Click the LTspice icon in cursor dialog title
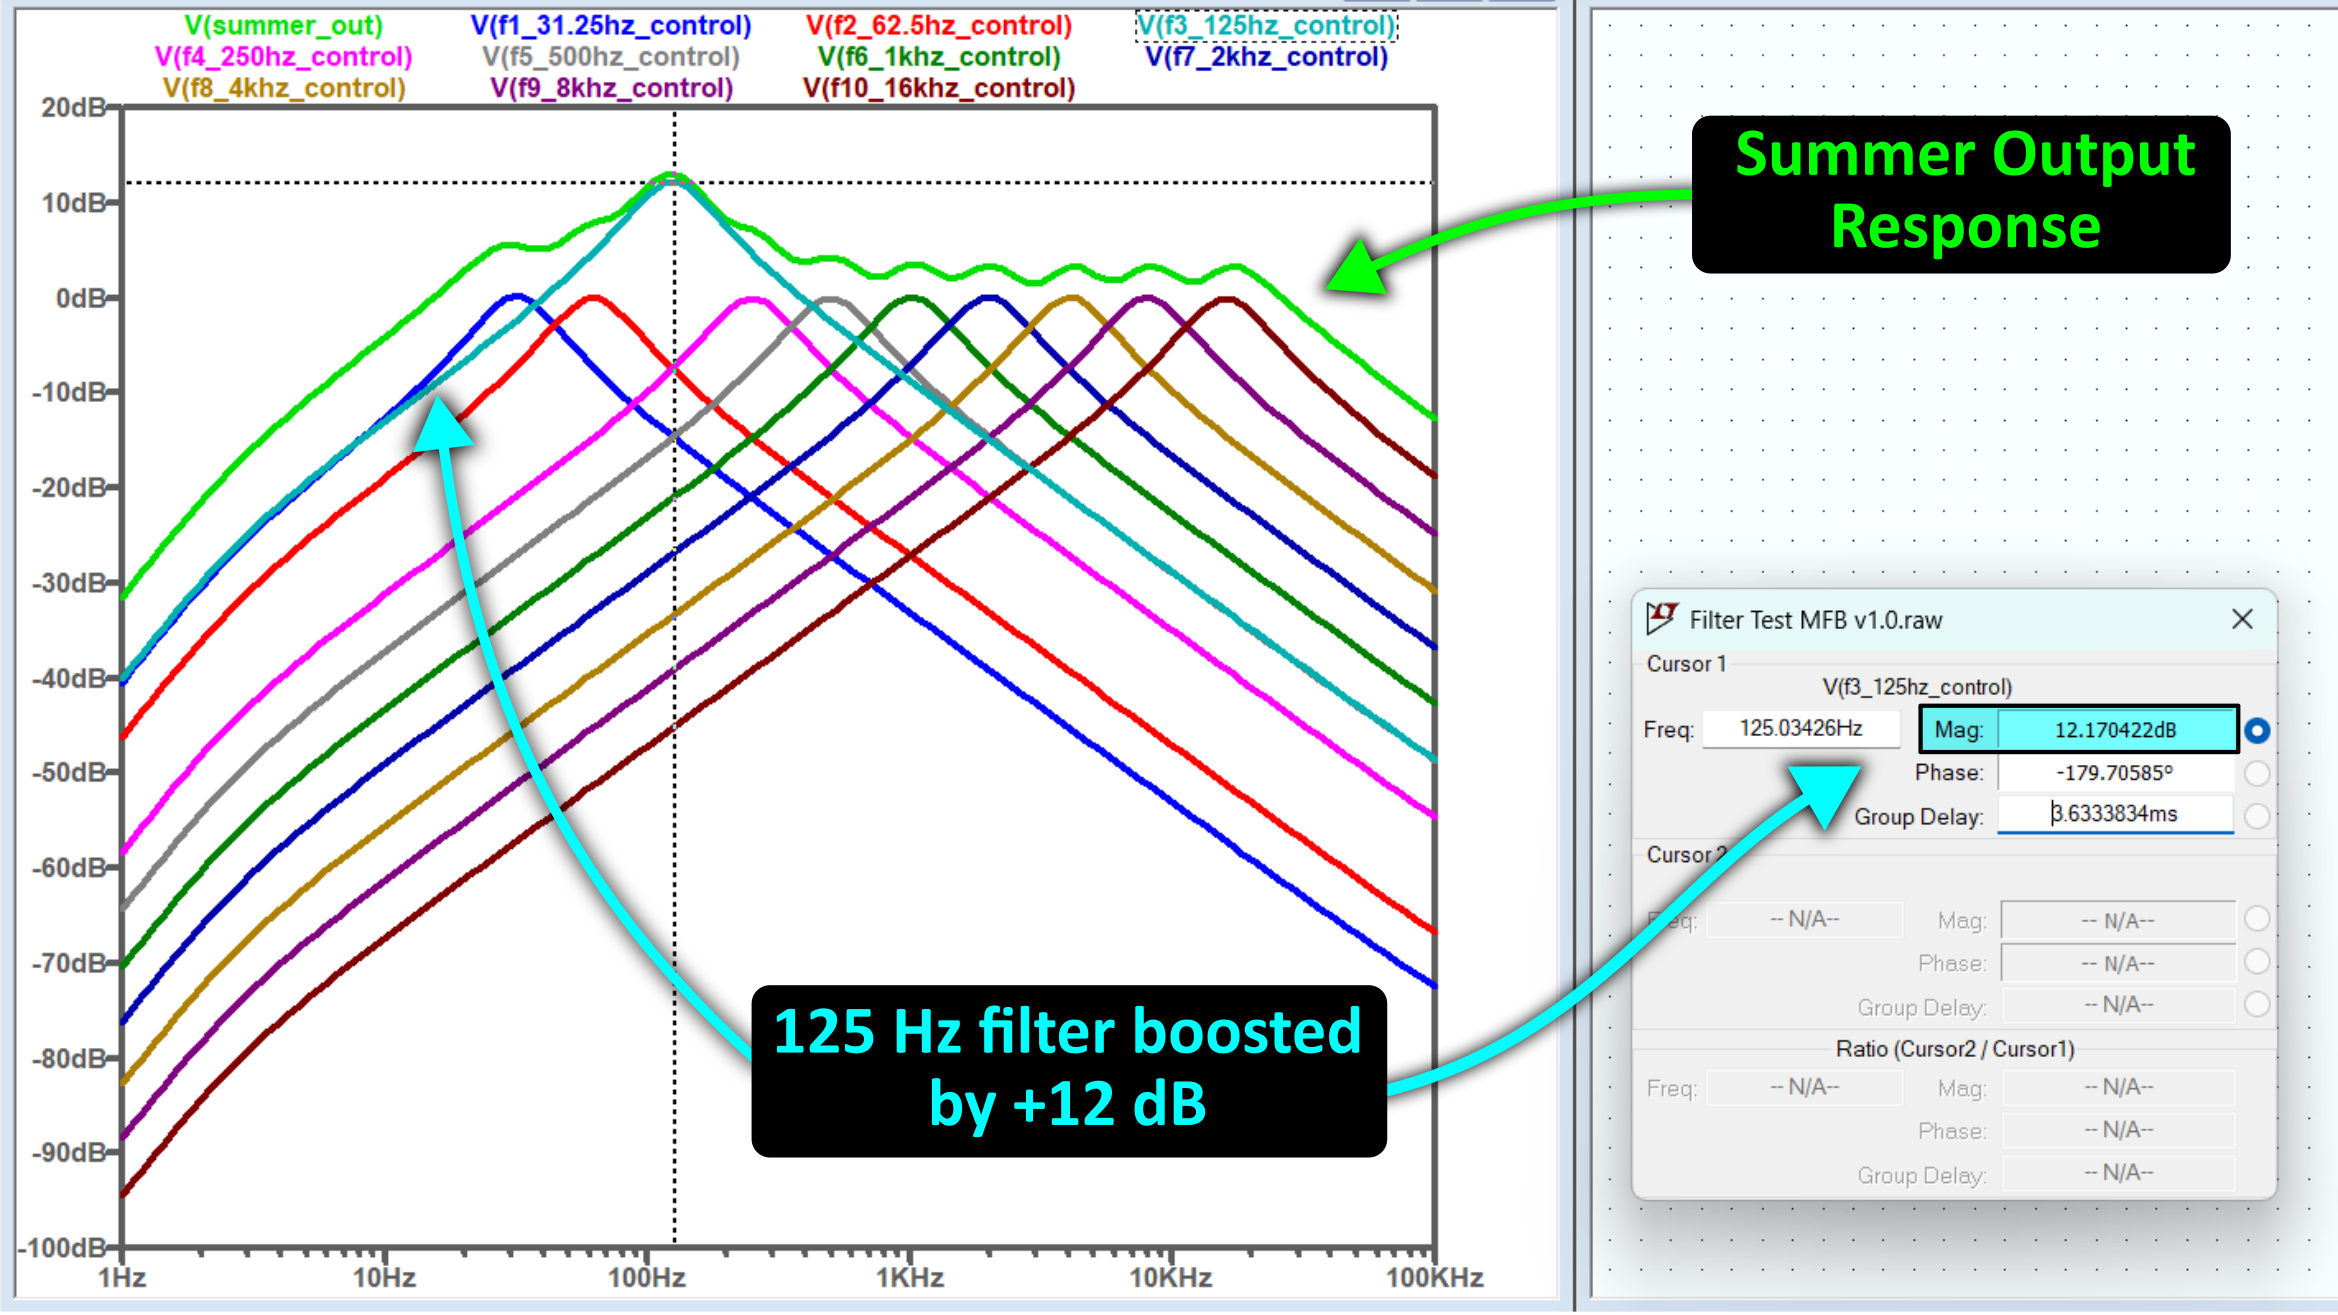This screenshot has height=1315, width=2338. [x=1662, y=618]
